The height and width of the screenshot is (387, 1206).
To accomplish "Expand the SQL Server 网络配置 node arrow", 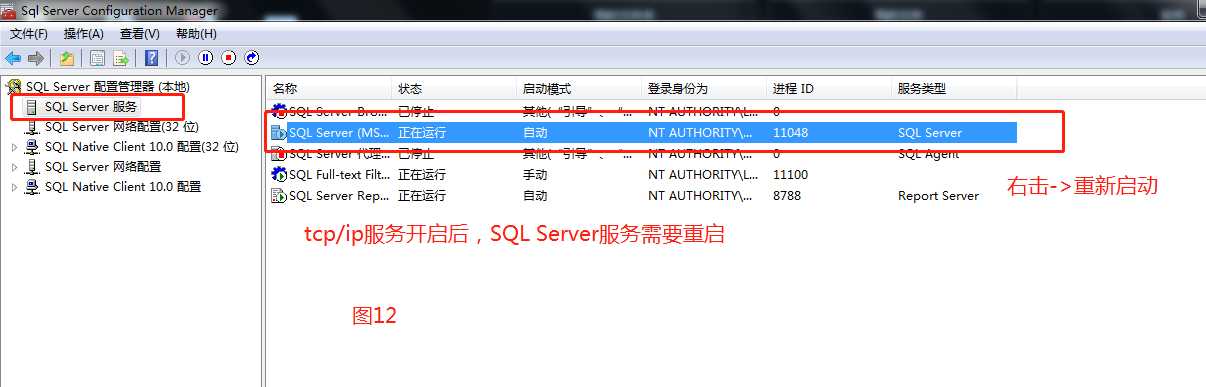I will point(14,167).
